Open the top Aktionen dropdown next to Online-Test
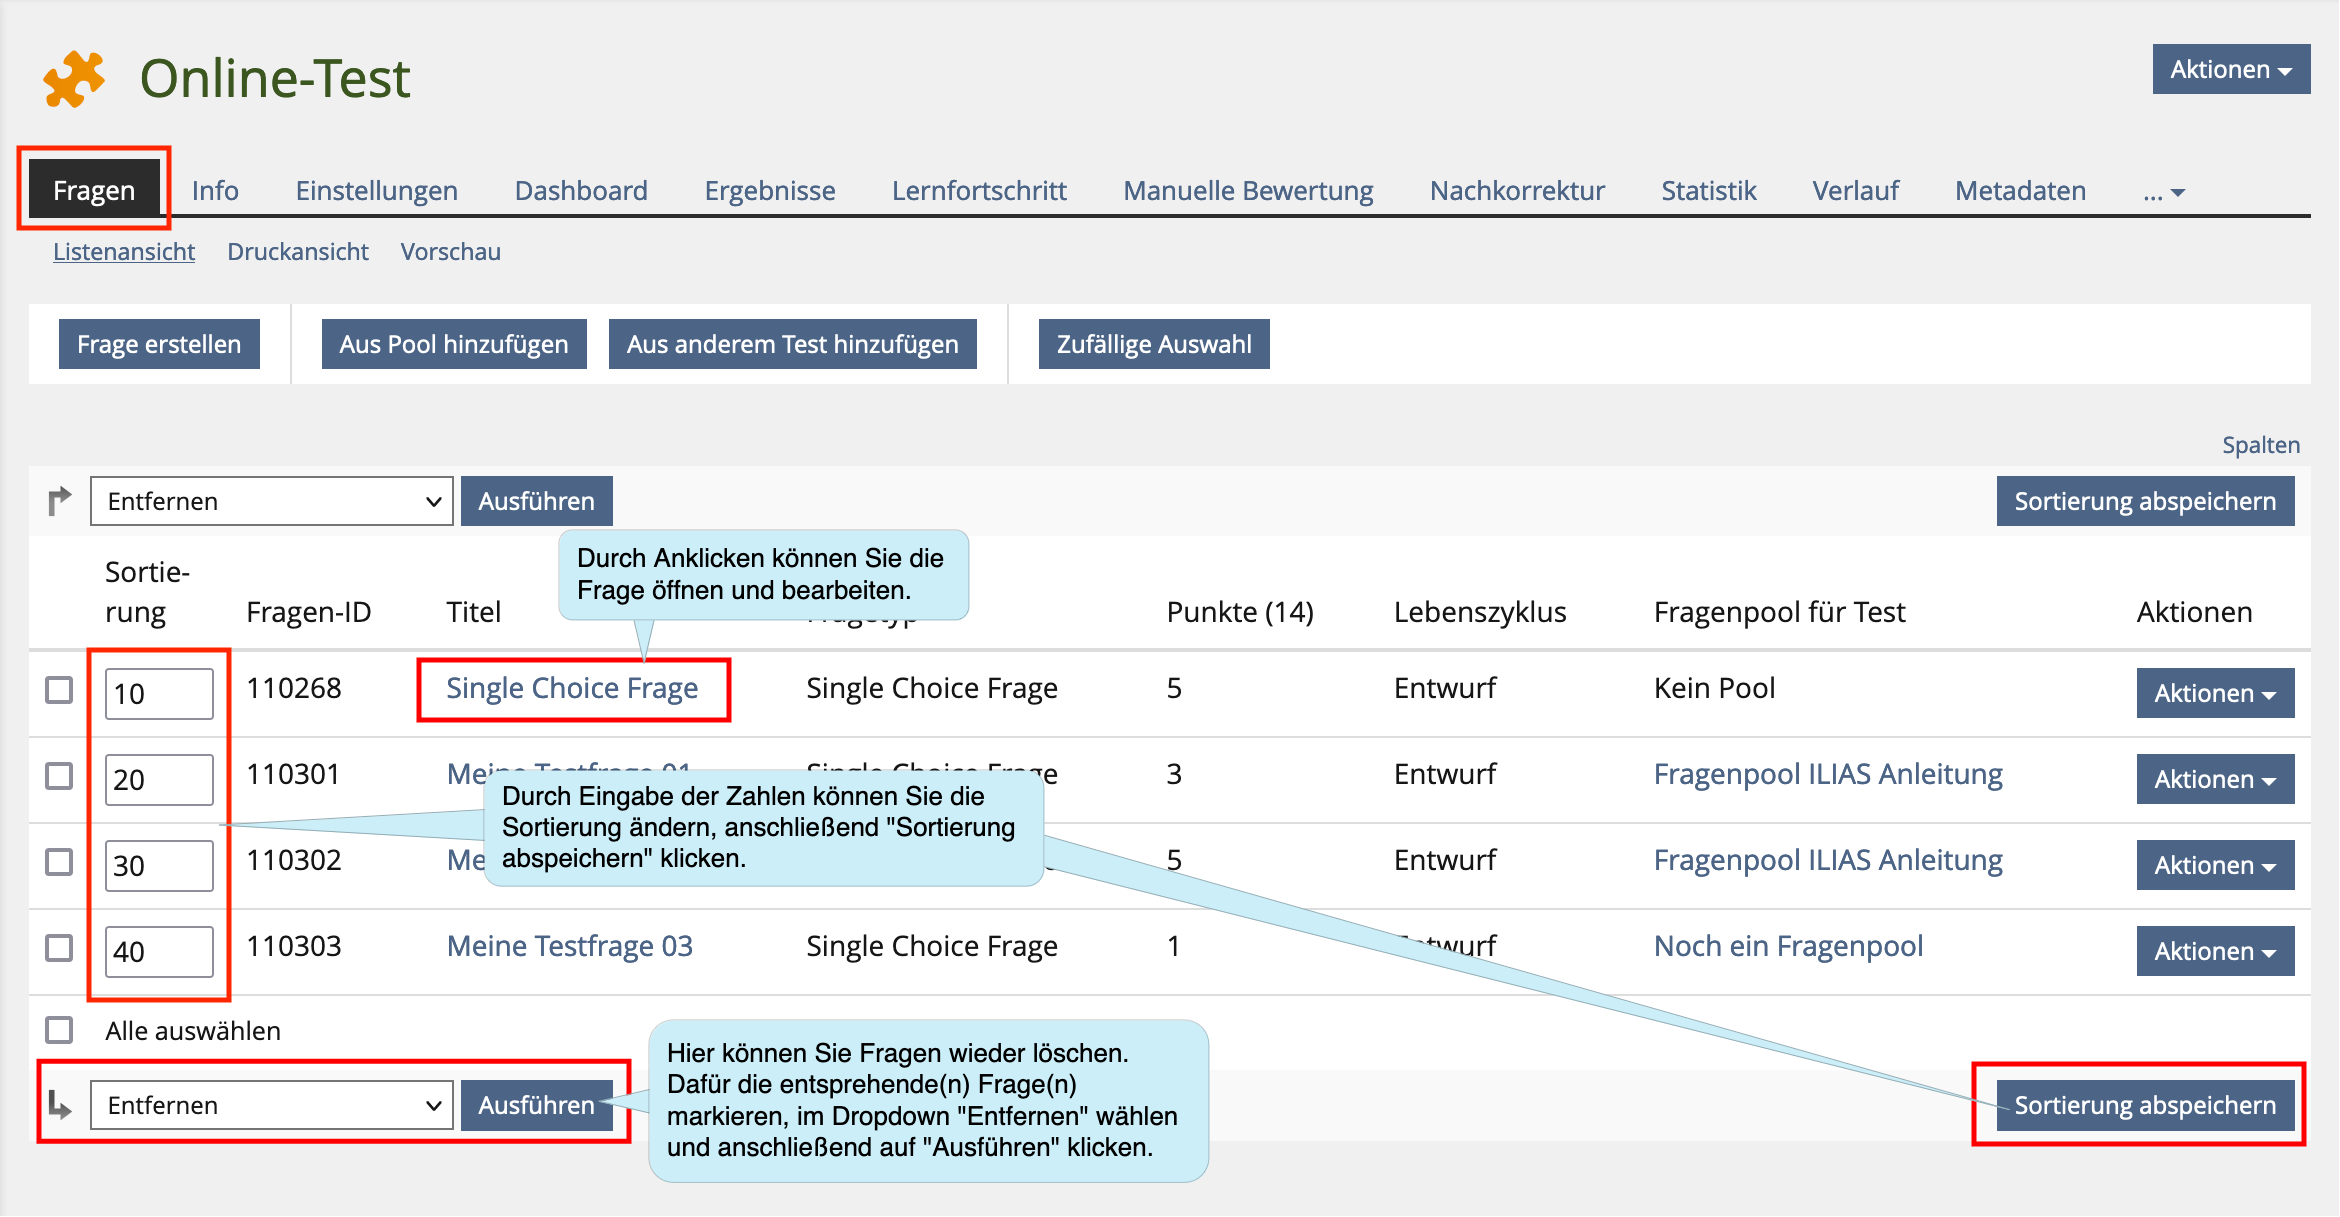This screenshot has height=1217, width=2340. pos(2231,69)
